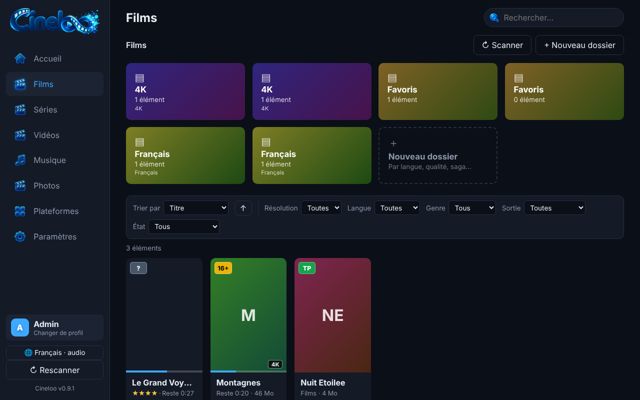Click the Montagnes title text

238,383
